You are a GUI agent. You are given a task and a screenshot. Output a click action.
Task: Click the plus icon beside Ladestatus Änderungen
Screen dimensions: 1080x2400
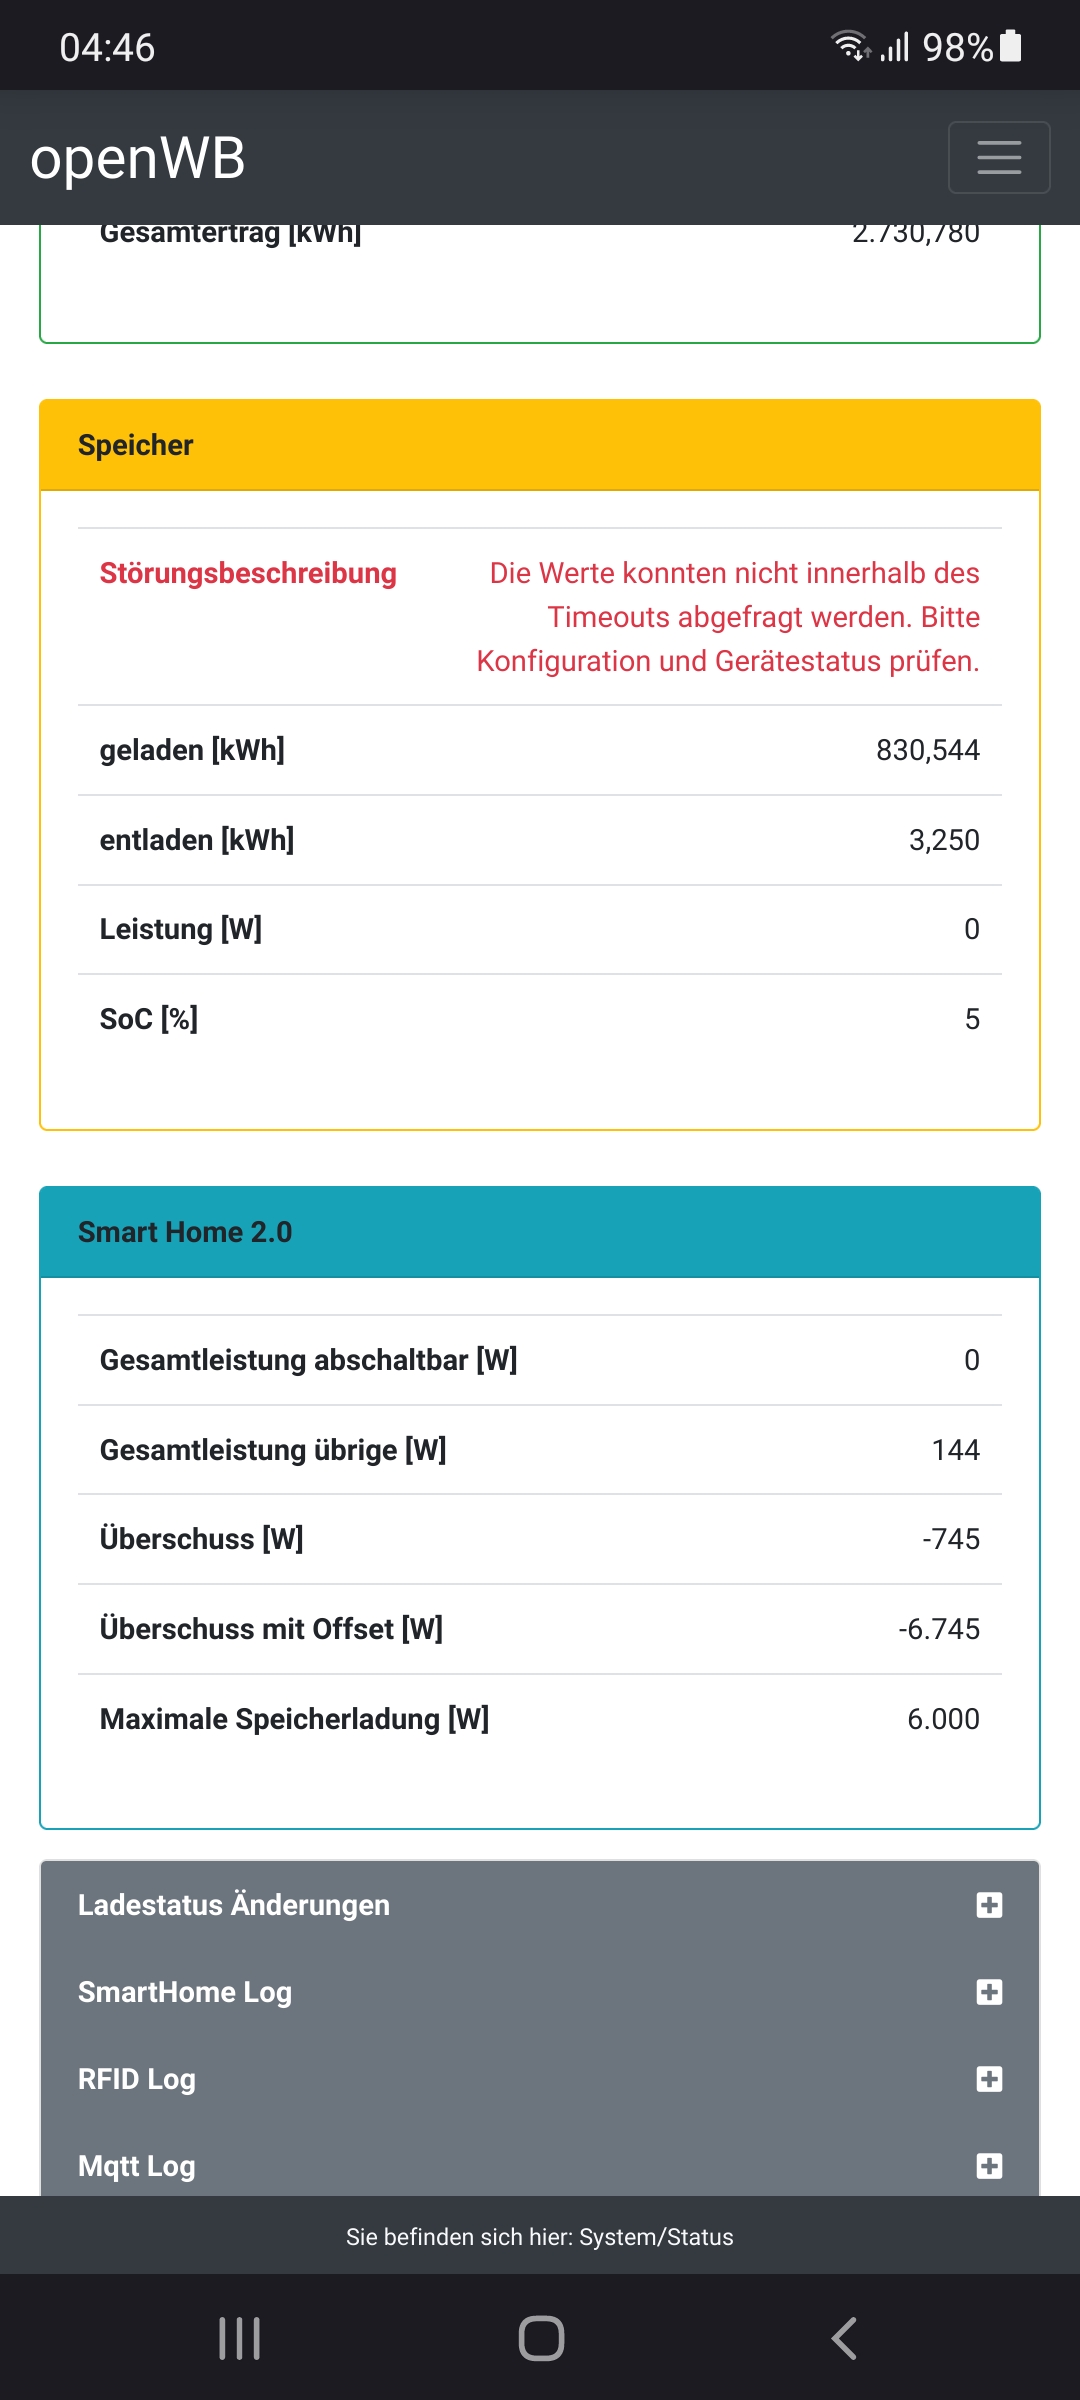pos(989,1905)
